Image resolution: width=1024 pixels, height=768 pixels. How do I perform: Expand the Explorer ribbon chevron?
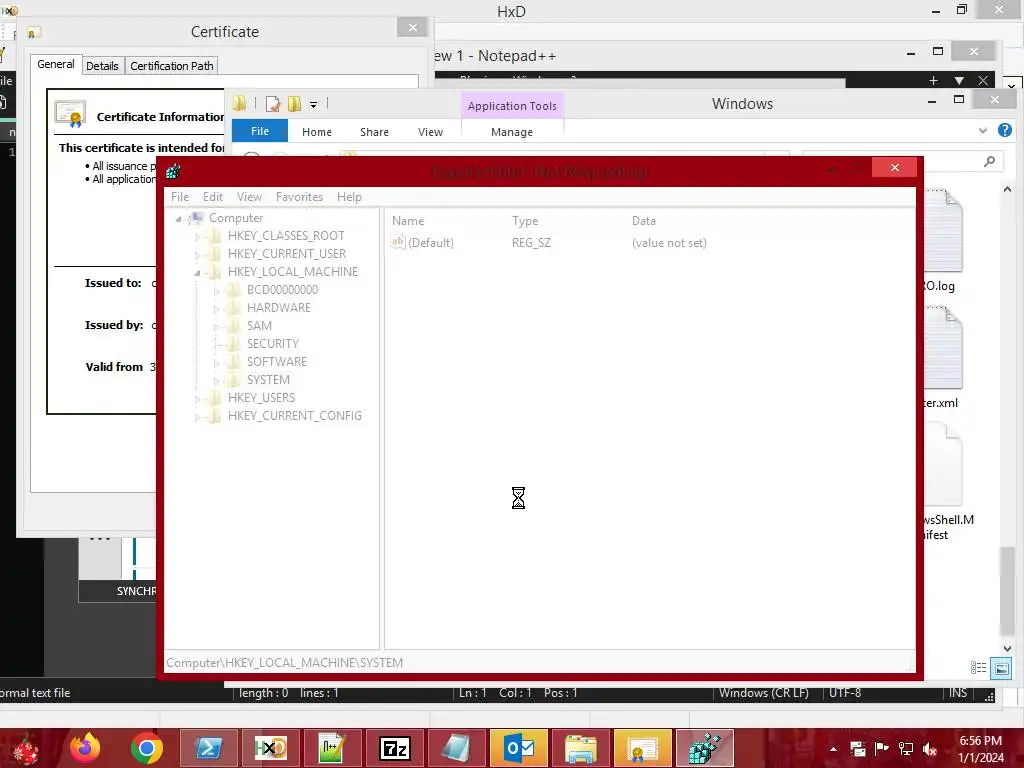(983, 131)
